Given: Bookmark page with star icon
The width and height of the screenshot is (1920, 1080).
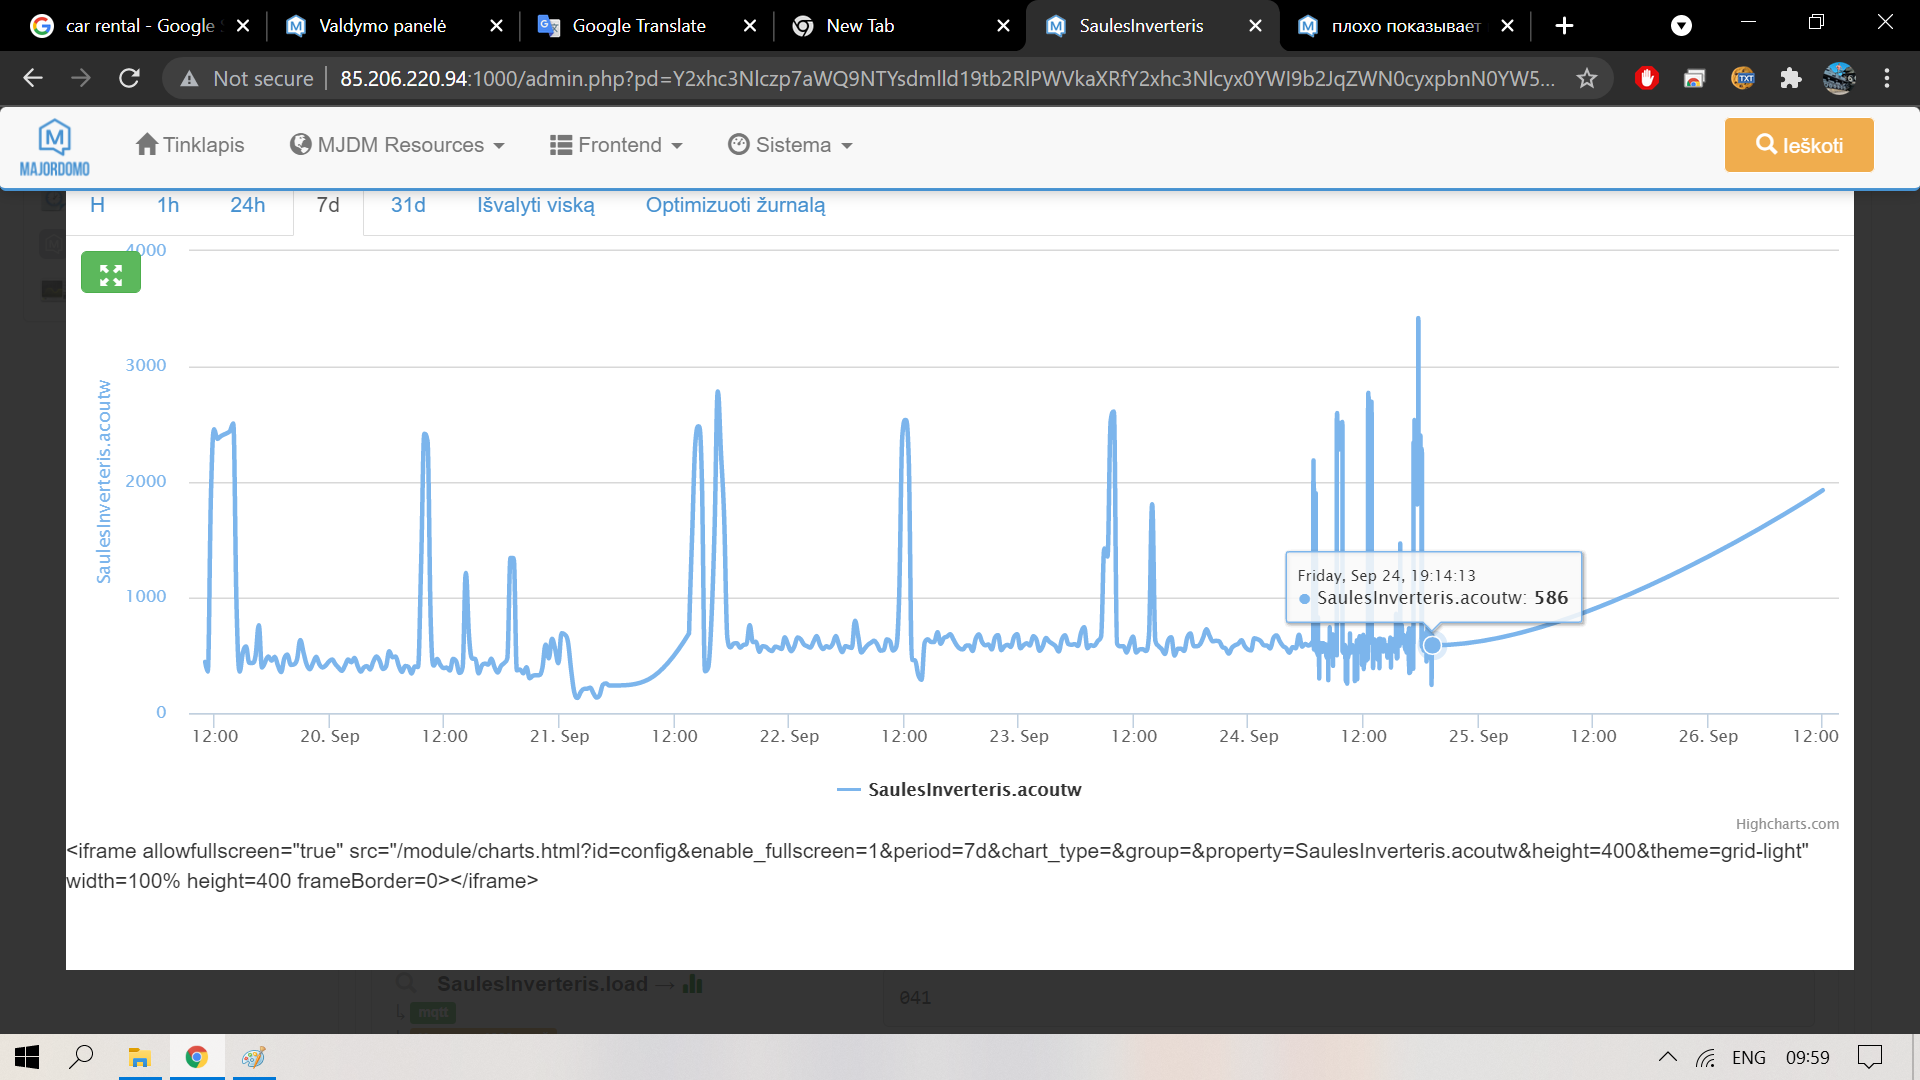Looking at the screenshot, I should [1586, 78].
